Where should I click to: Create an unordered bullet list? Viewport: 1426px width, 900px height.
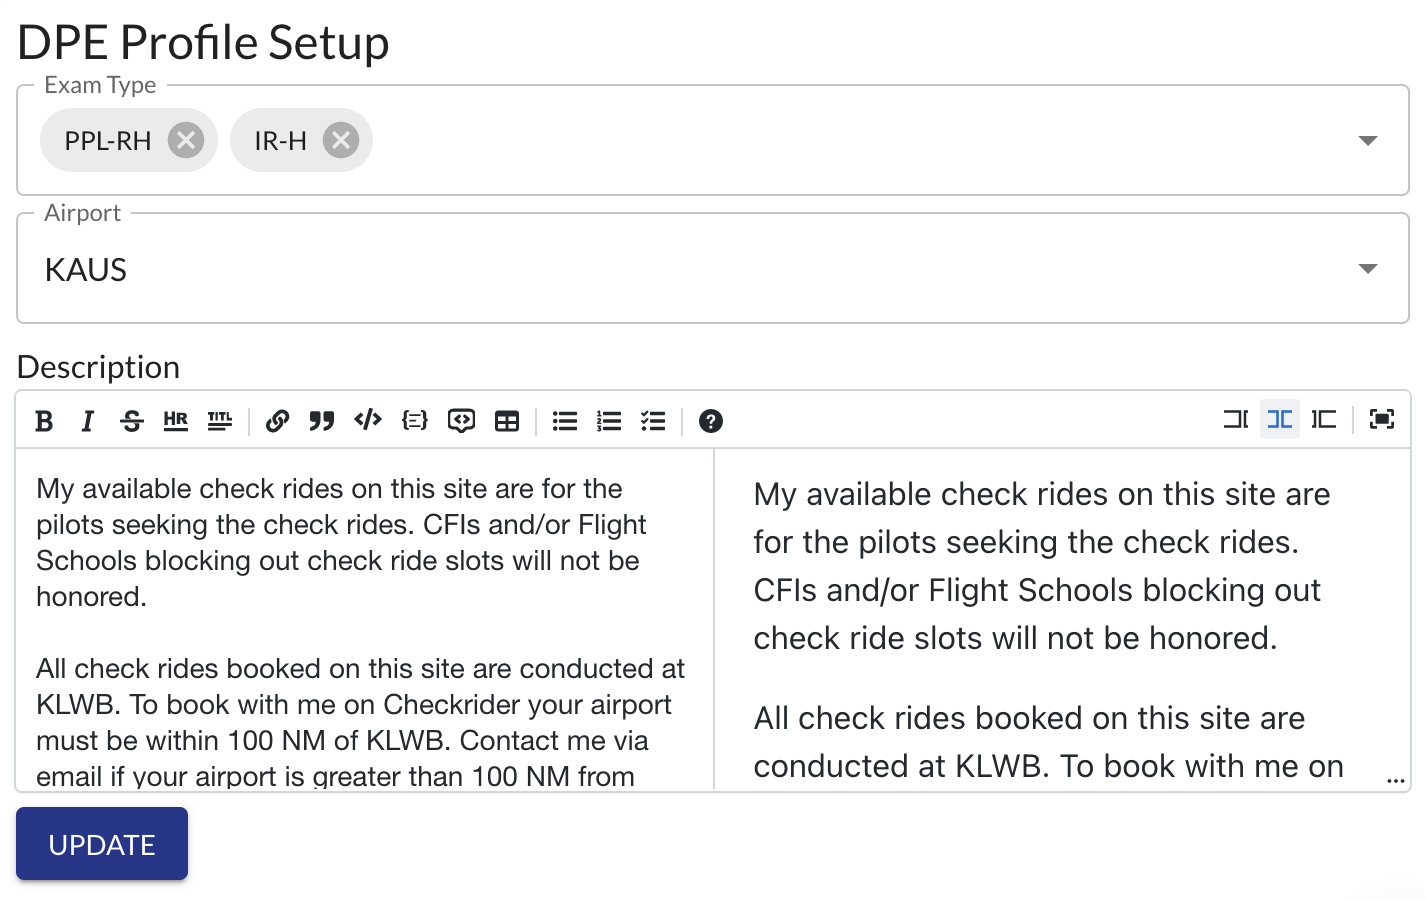pyautogui.click(x=565, y=421)
